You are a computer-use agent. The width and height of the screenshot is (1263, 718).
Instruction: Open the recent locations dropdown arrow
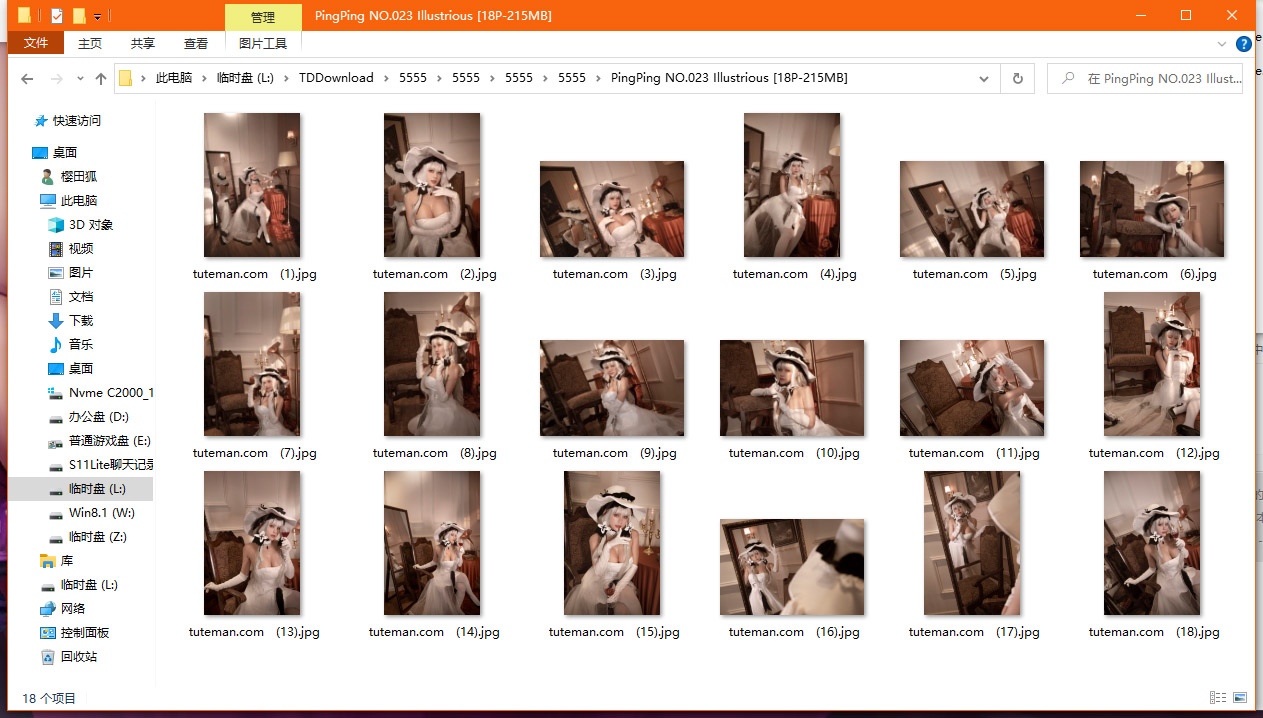coord(79,79)
